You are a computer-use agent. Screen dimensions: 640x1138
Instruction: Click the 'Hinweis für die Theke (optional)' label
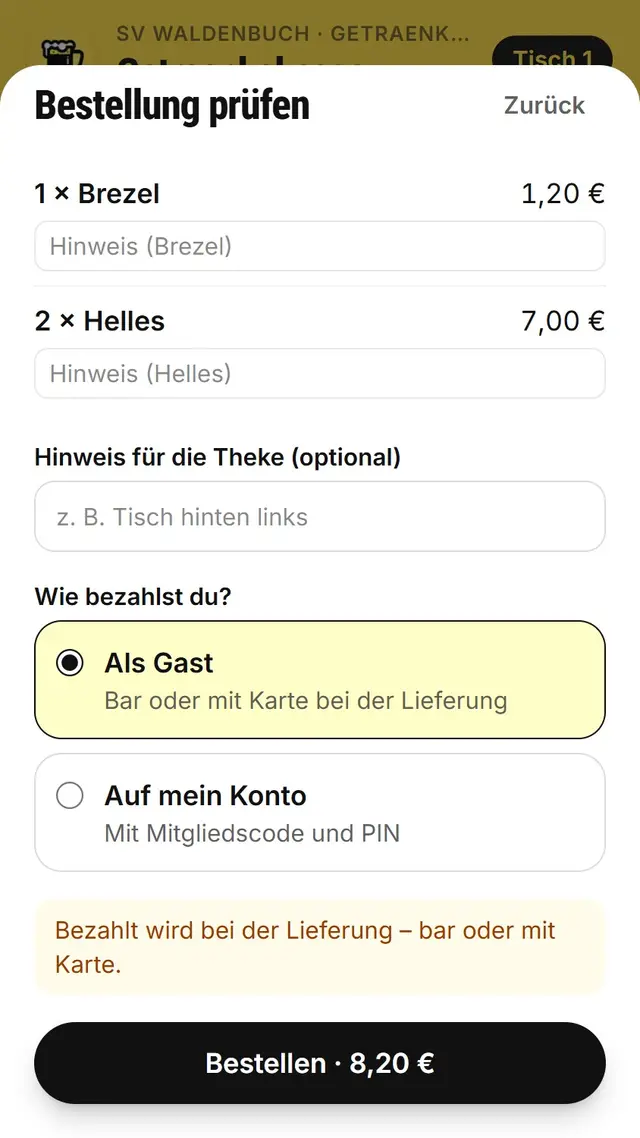pos(218,457)
